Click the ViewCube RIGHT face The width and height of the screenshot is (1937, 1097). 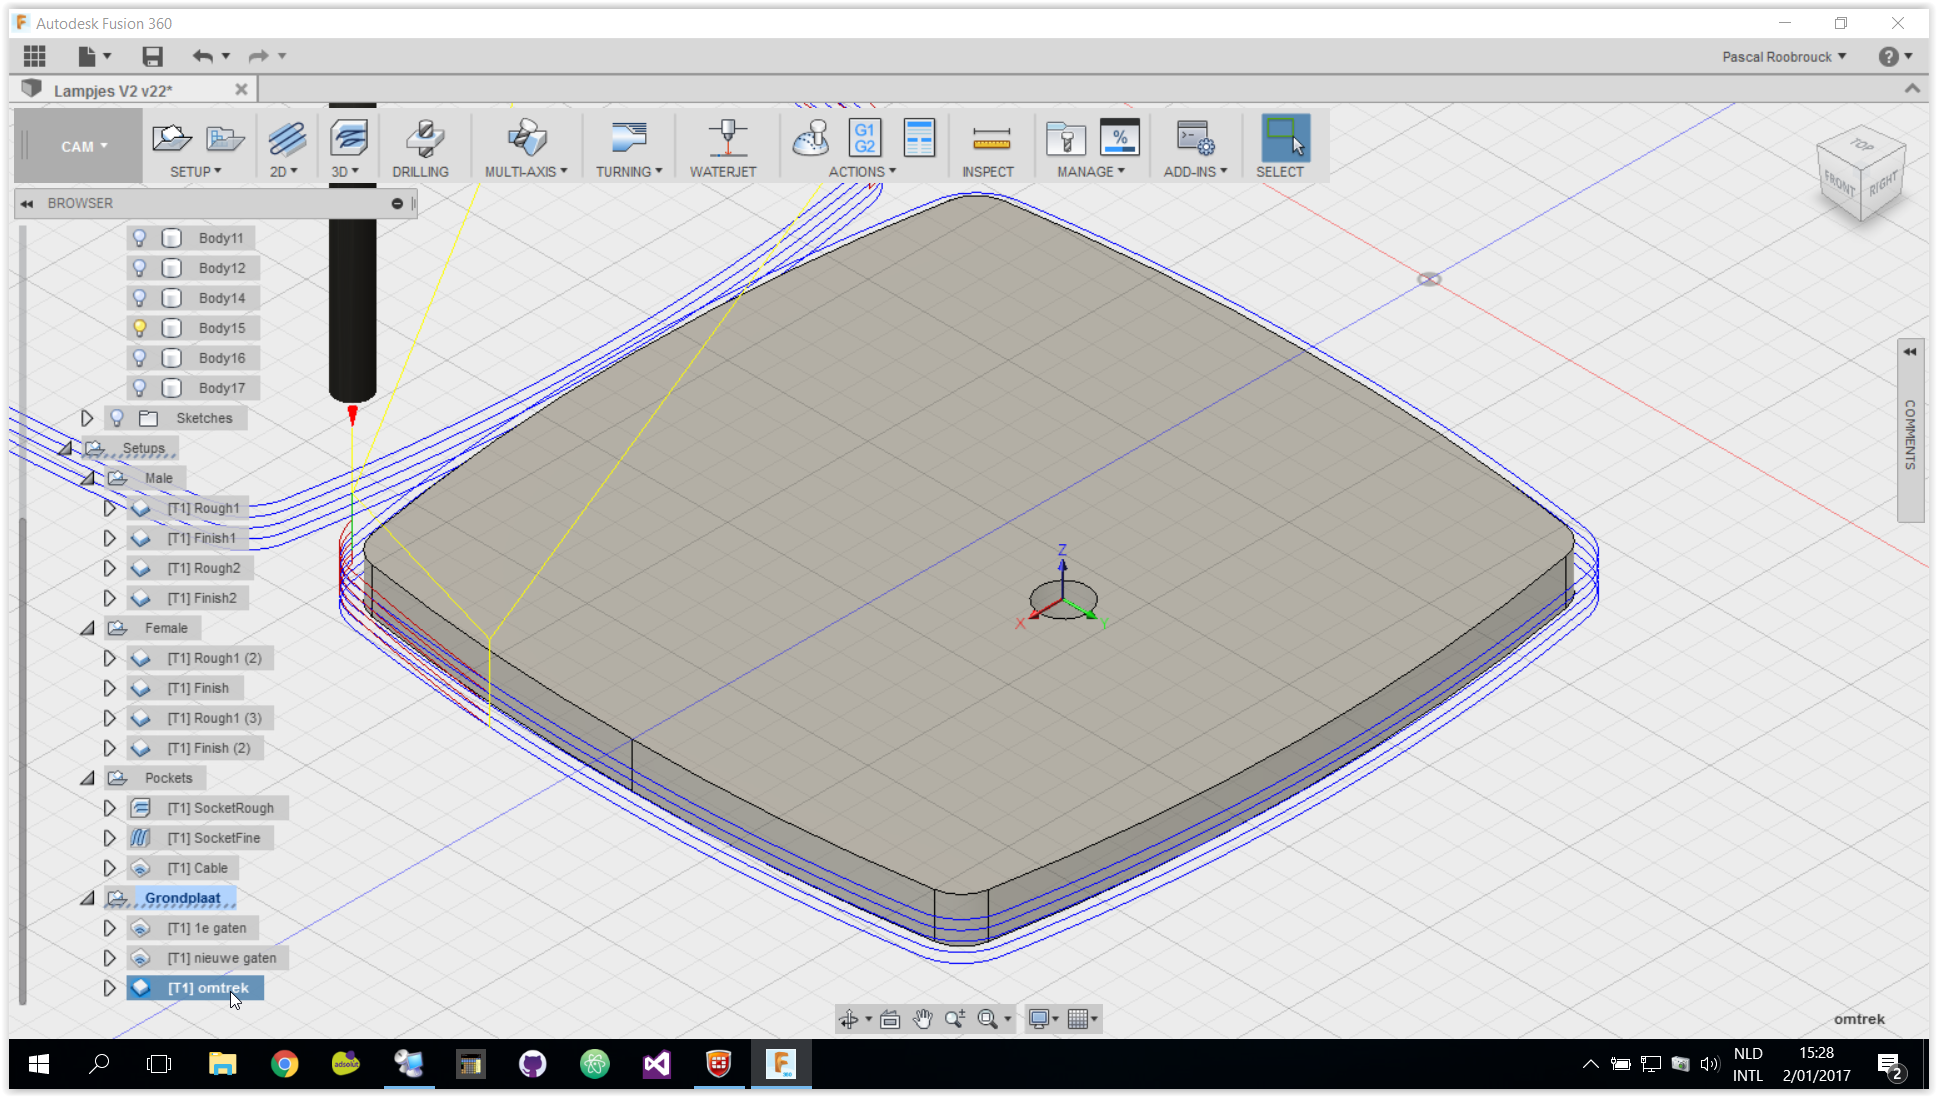pos(1883,184)
